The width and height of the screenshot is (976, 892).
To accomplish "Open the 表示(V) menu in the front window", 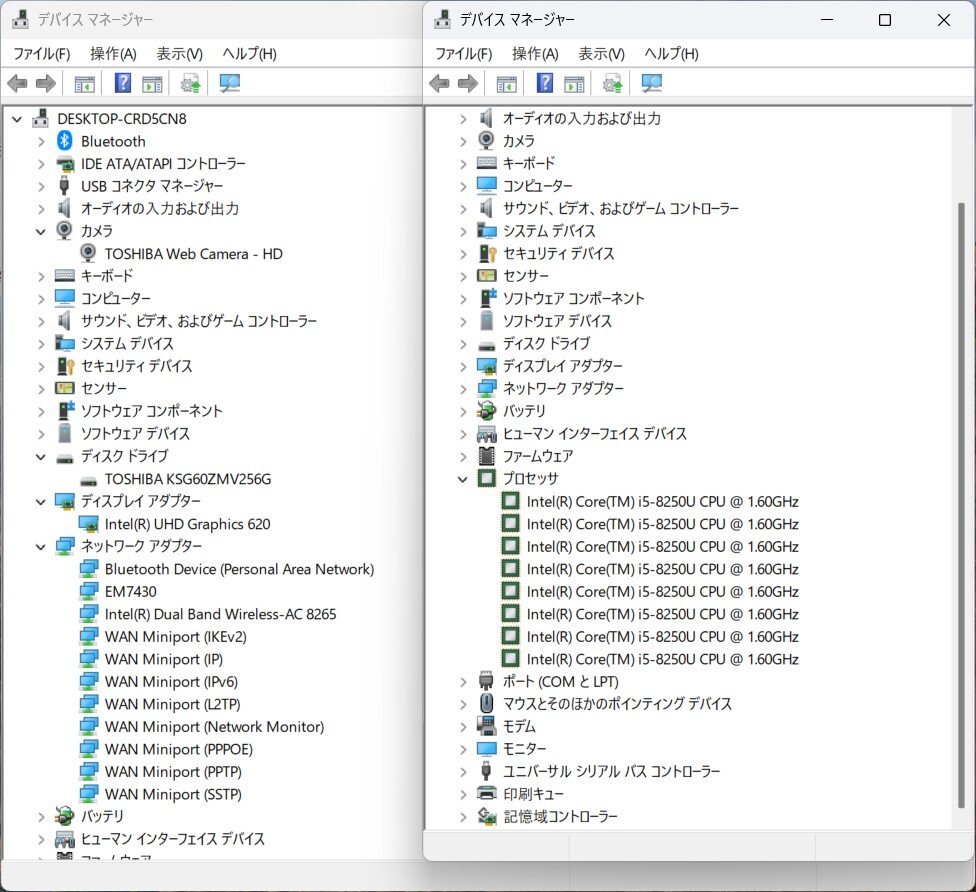I will pos(601,54).
